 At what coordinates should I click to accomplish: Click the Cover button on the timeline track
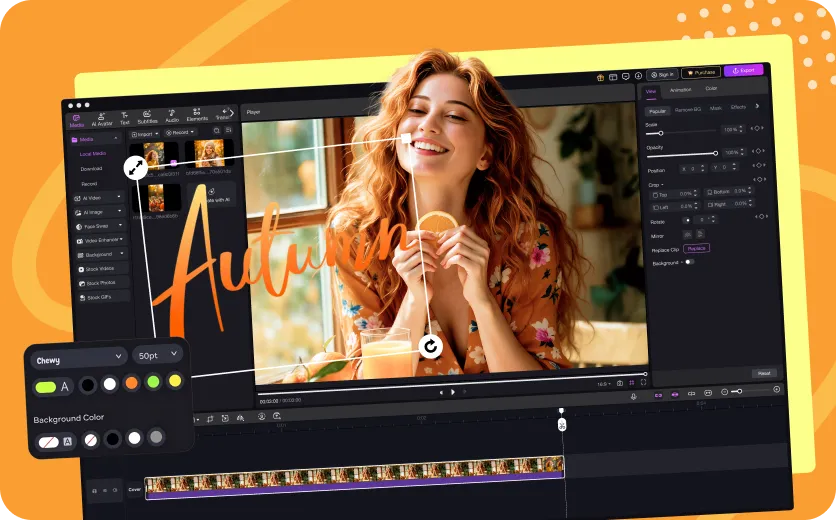(134, 489)
